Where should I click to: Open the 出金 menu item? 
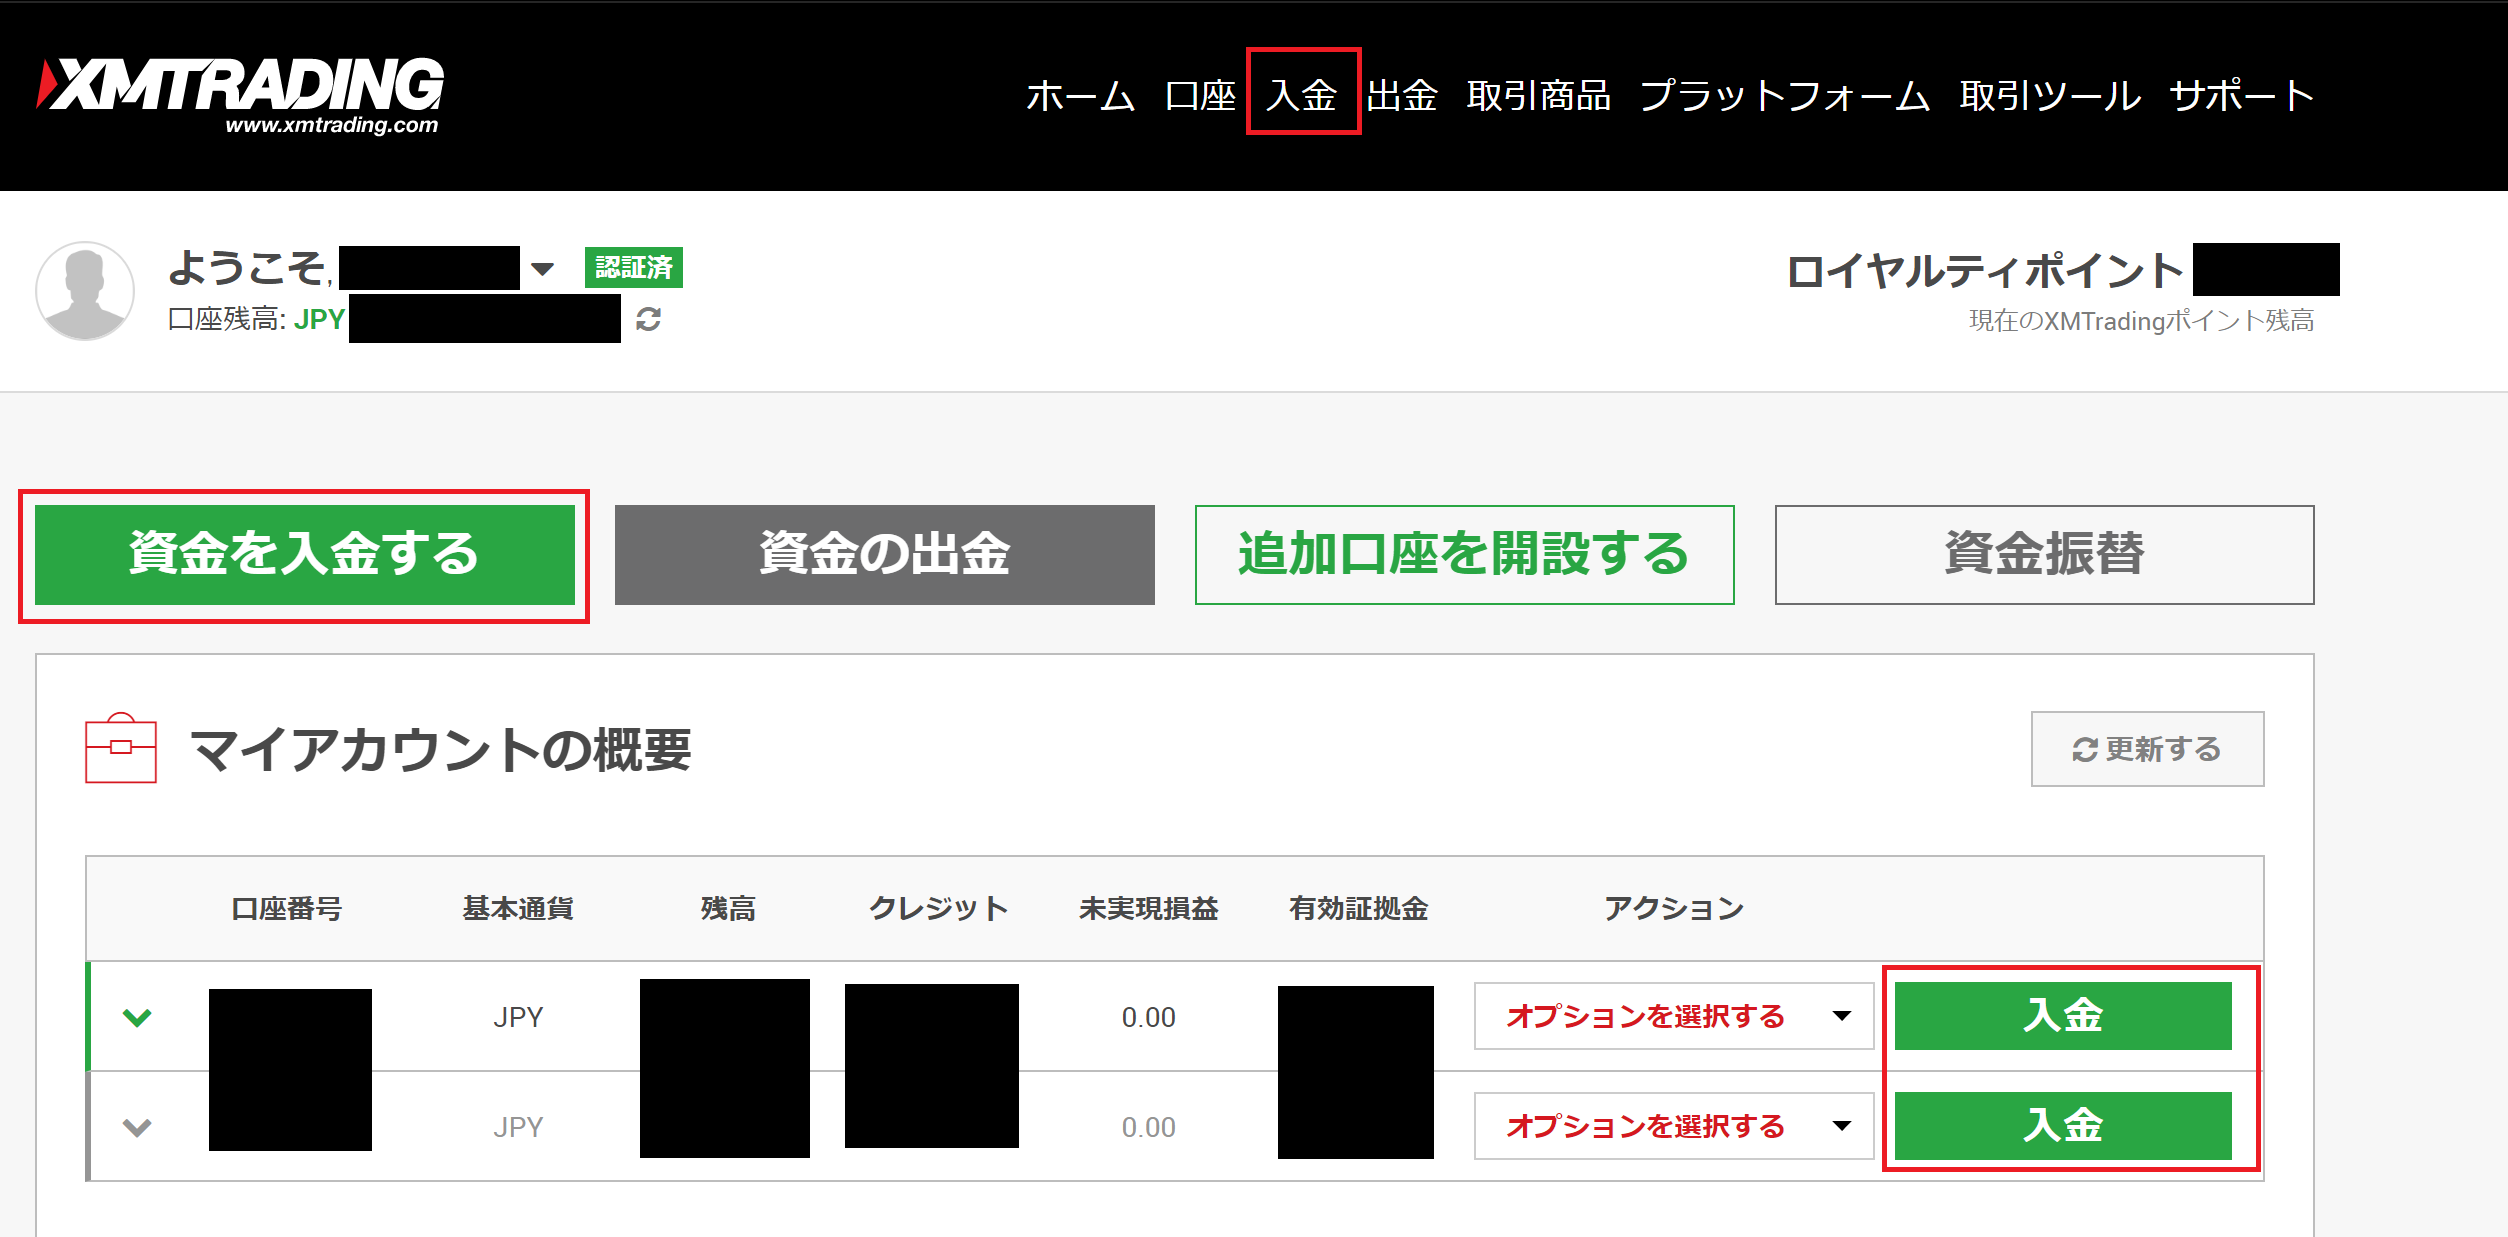point(1402,96)
